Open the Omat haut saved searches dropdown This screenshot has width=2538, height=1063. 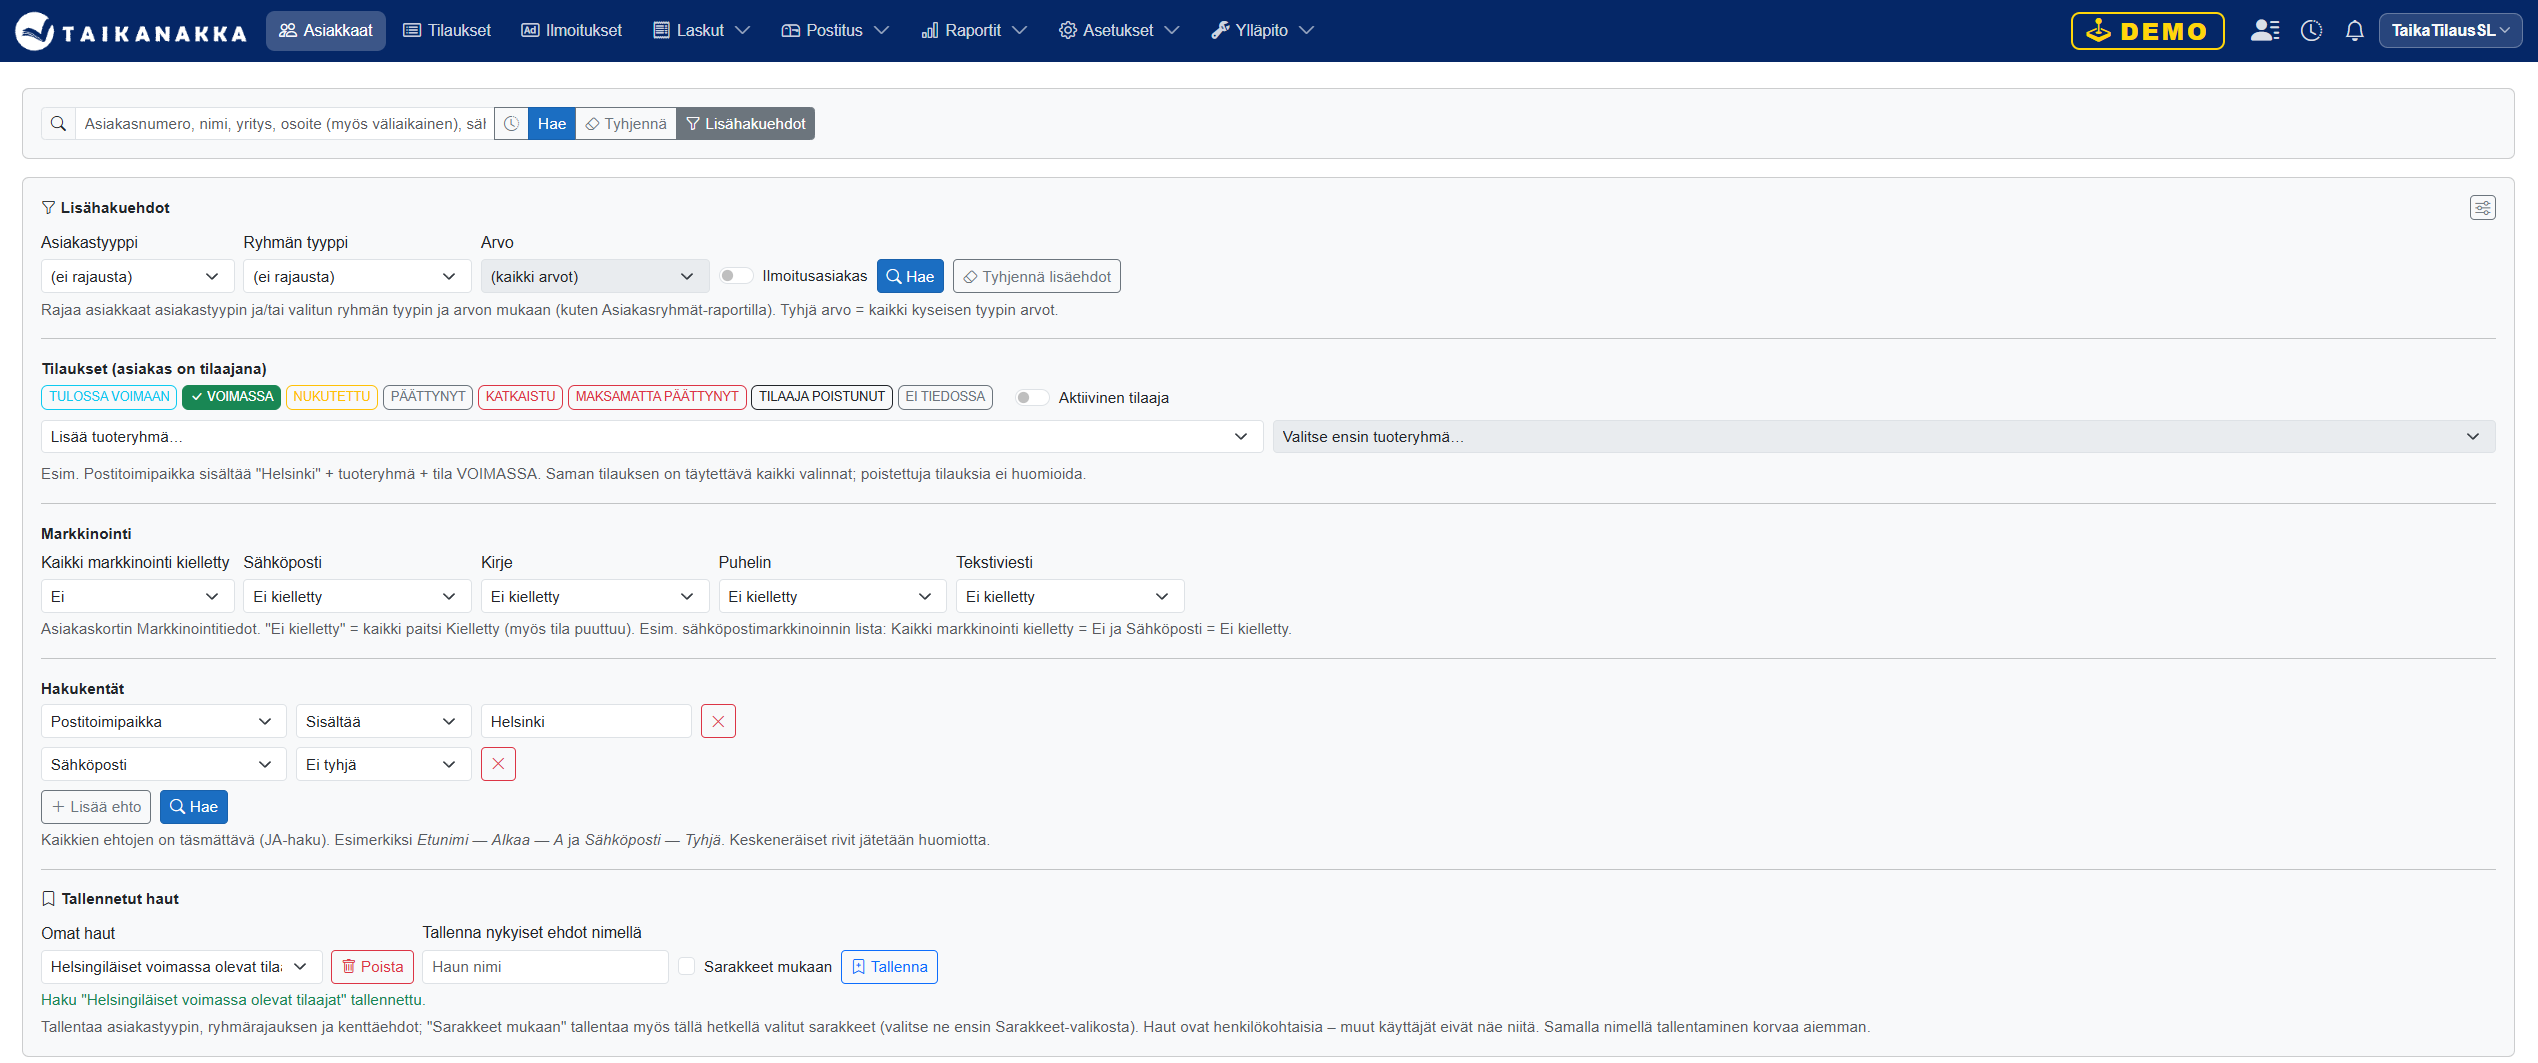coord(181,967)
